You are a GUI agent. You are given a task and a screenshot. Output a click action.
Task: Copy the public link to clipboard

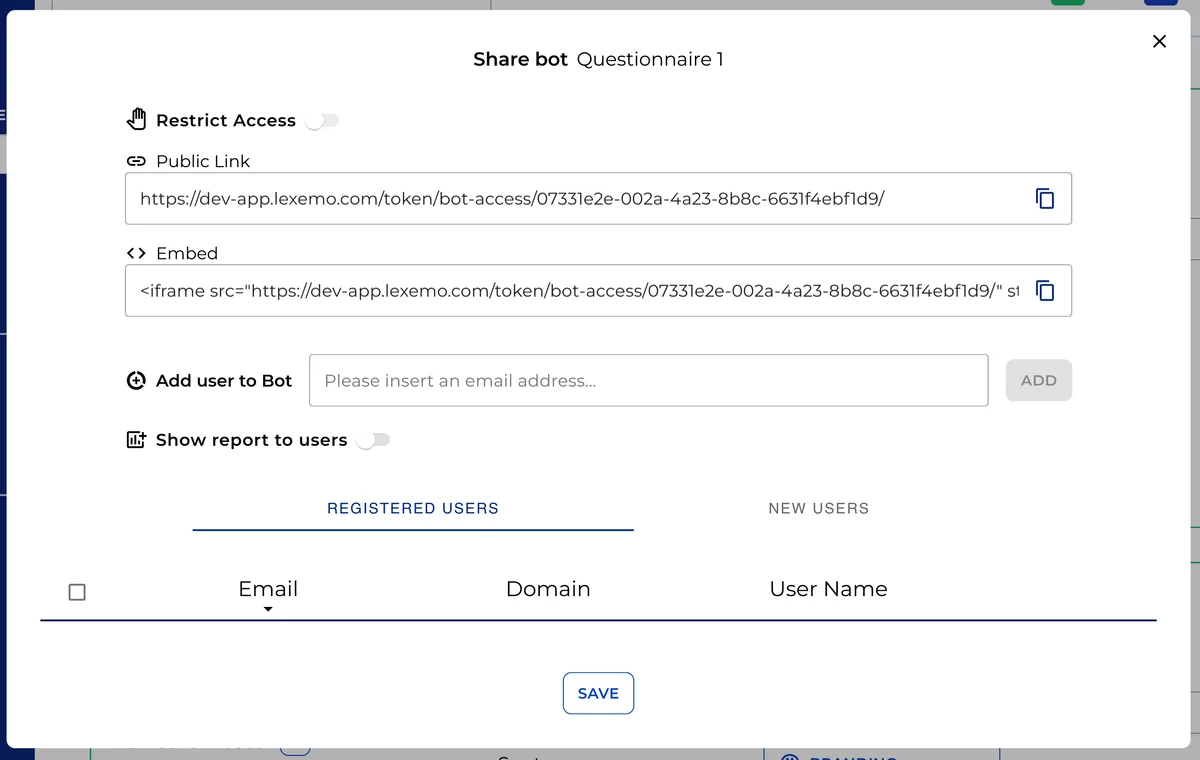click(1044, 198)
